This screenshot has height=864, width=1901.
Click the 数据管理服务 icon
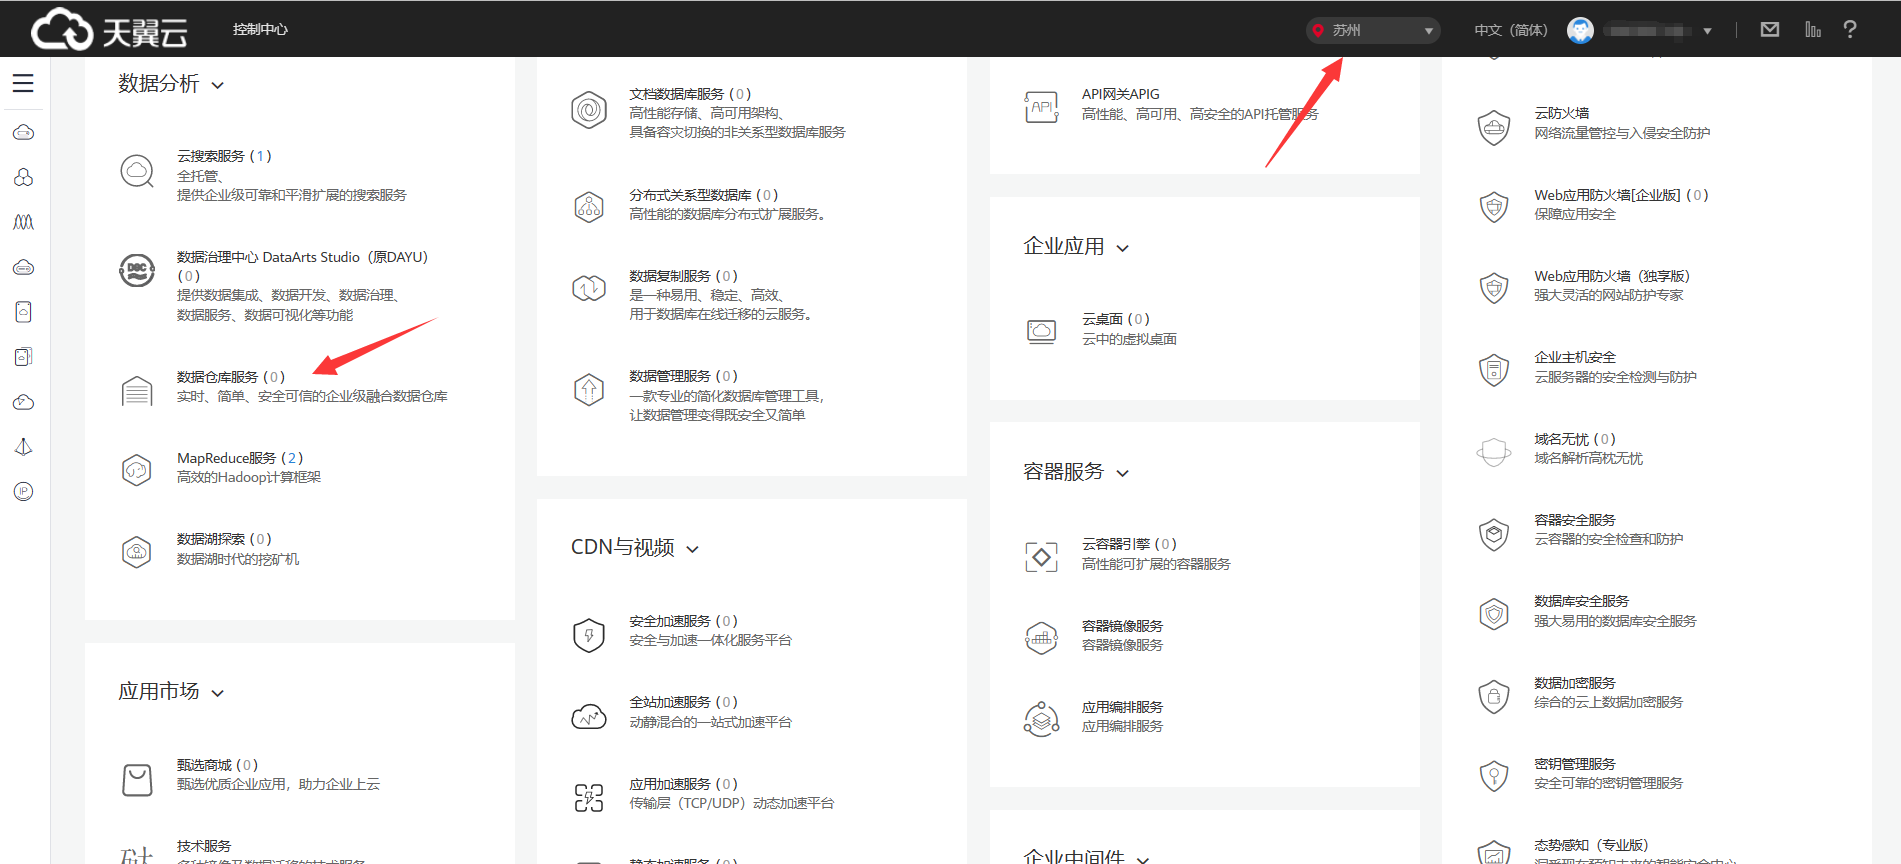[x=589, y=389]
